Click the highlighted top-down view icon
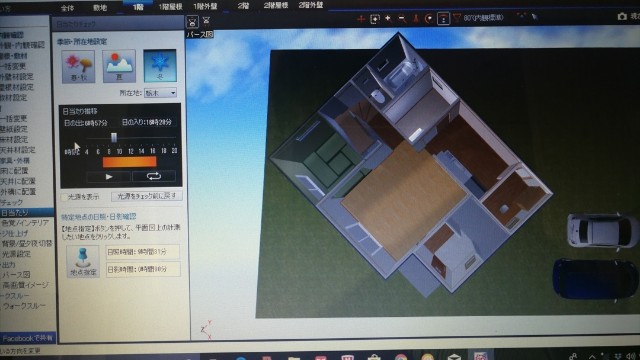The width and height of the screenshot is (640, 360). click(x=443, y=18)
